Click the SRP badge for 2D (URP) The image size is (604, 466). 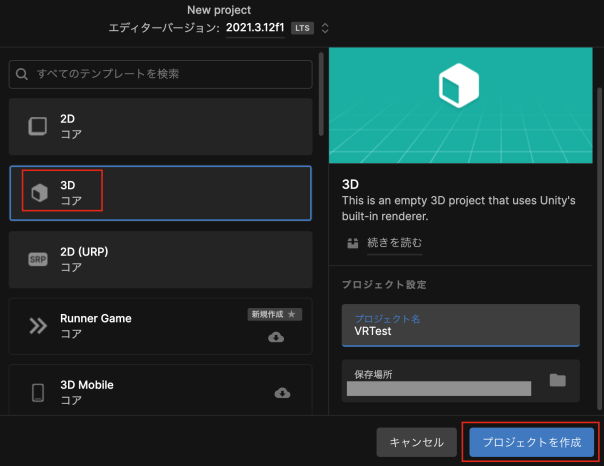[38, 259]
